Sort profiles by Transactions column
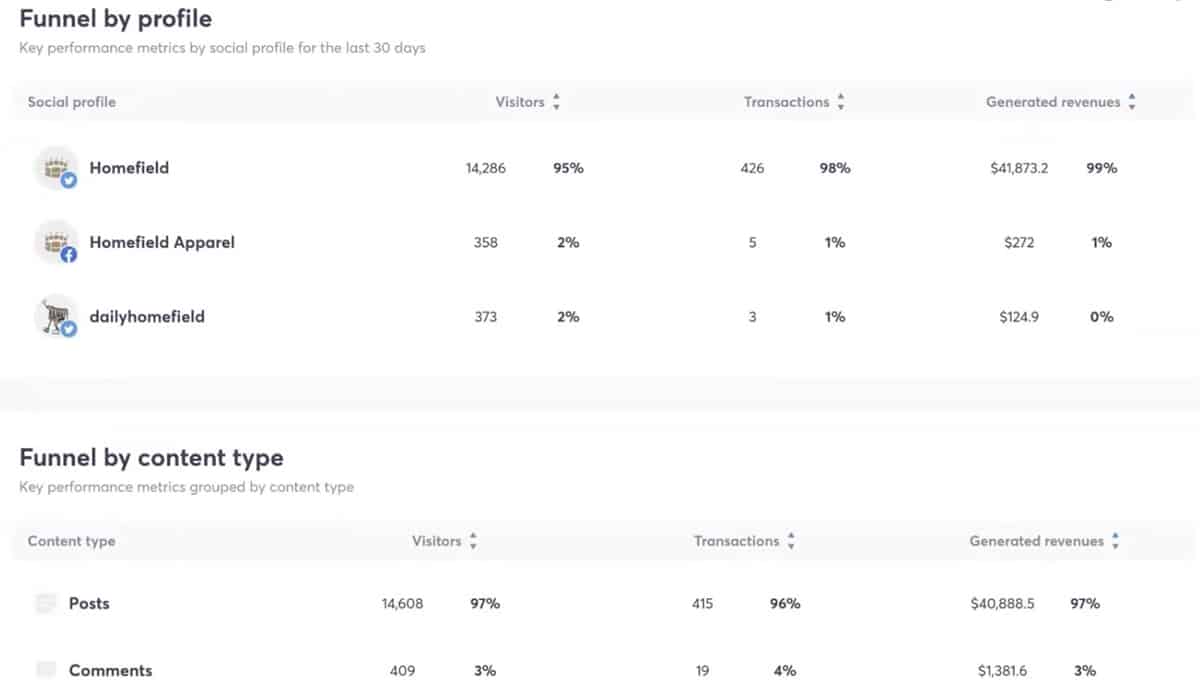1200x700 pixels. [841, 102]
